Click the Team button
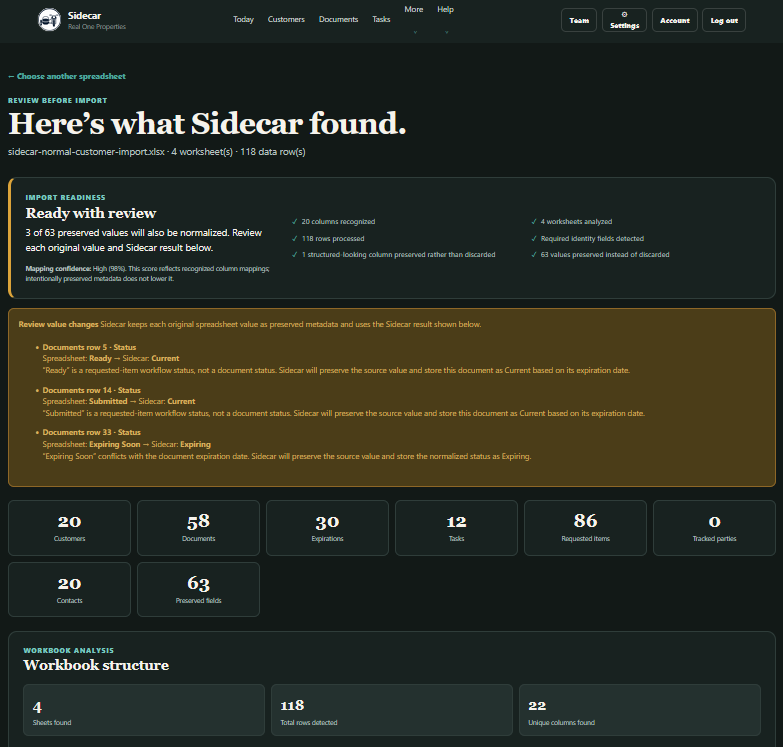The width and height of the screenshot is (783, 747). click(579, 20)
